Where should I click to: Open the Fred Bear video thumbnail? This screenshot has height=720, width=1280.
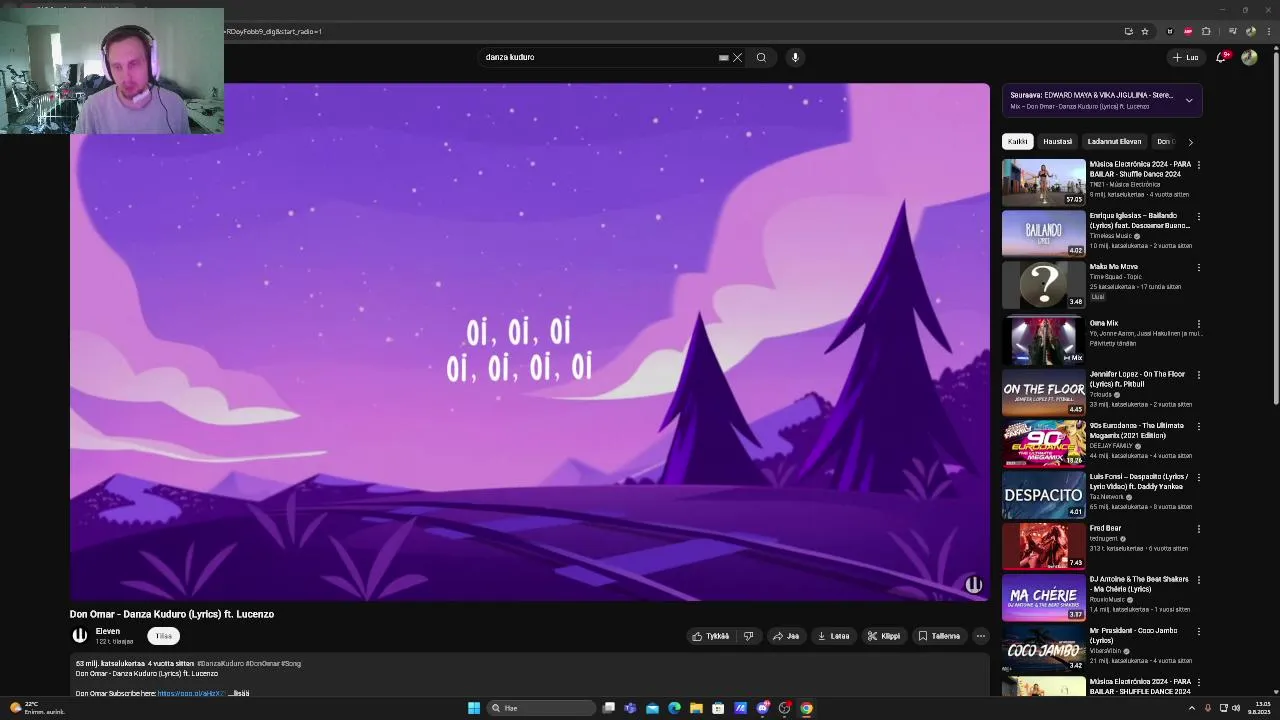[1043, 545]
